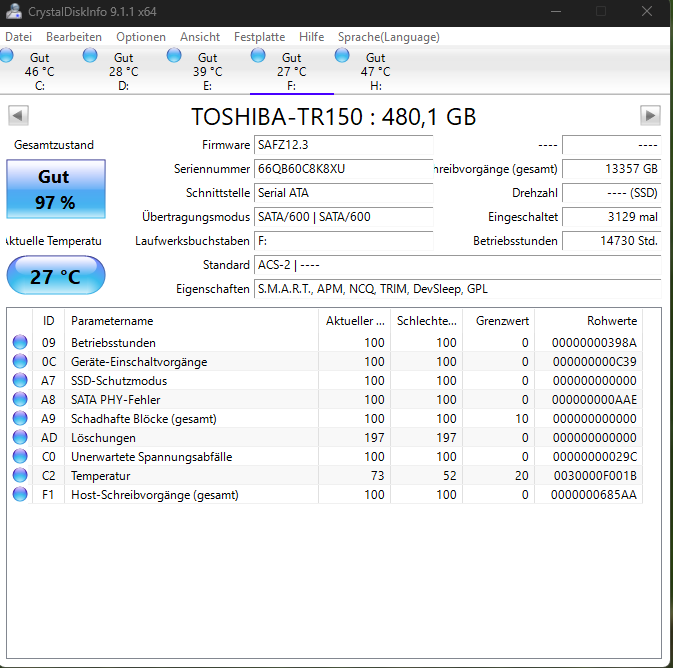Click the status orb on the Temperatur row
Image resolution: width=673 pixels, height=668 pixels.
pos(20,475)
